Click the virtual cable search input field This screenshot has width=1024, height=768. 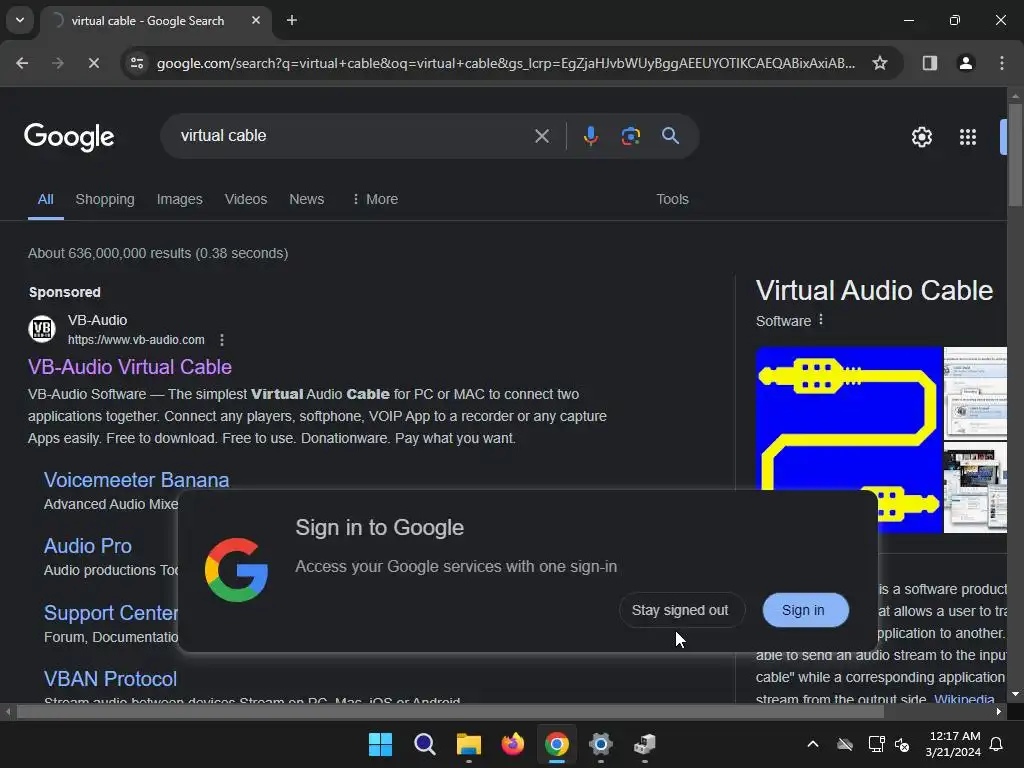click(353, 136)
